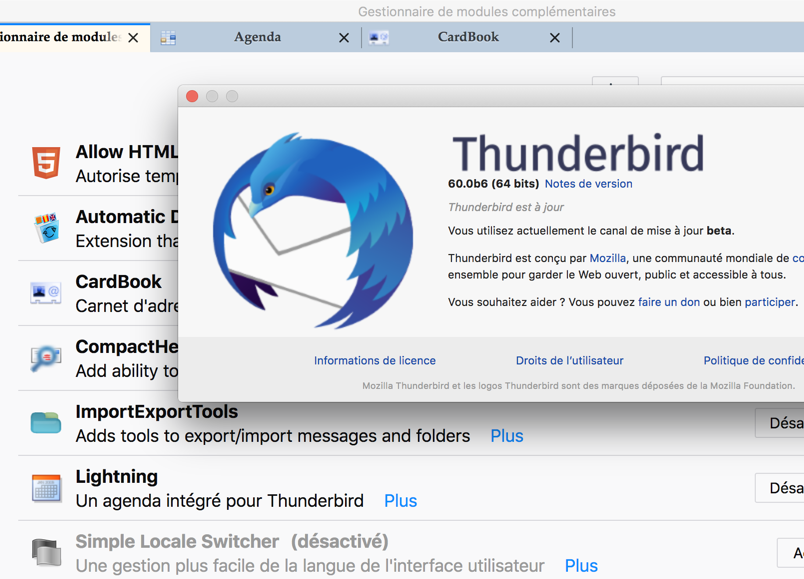Click the ImportExportTools folder icon
Viewport: 804px width, 579px height.
click(46, 423)
